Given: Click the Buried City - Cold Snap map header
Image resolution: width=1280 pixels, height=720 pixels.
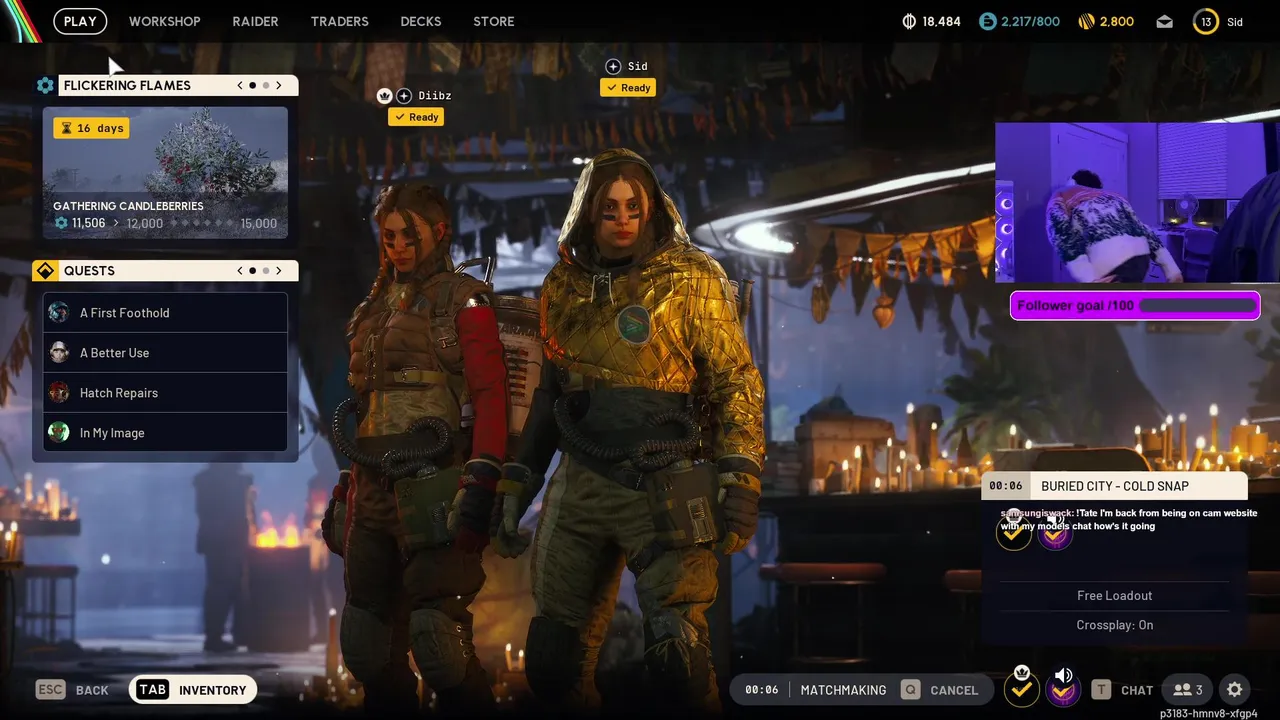Looking at the screenshot, I should coord(1115,486).
